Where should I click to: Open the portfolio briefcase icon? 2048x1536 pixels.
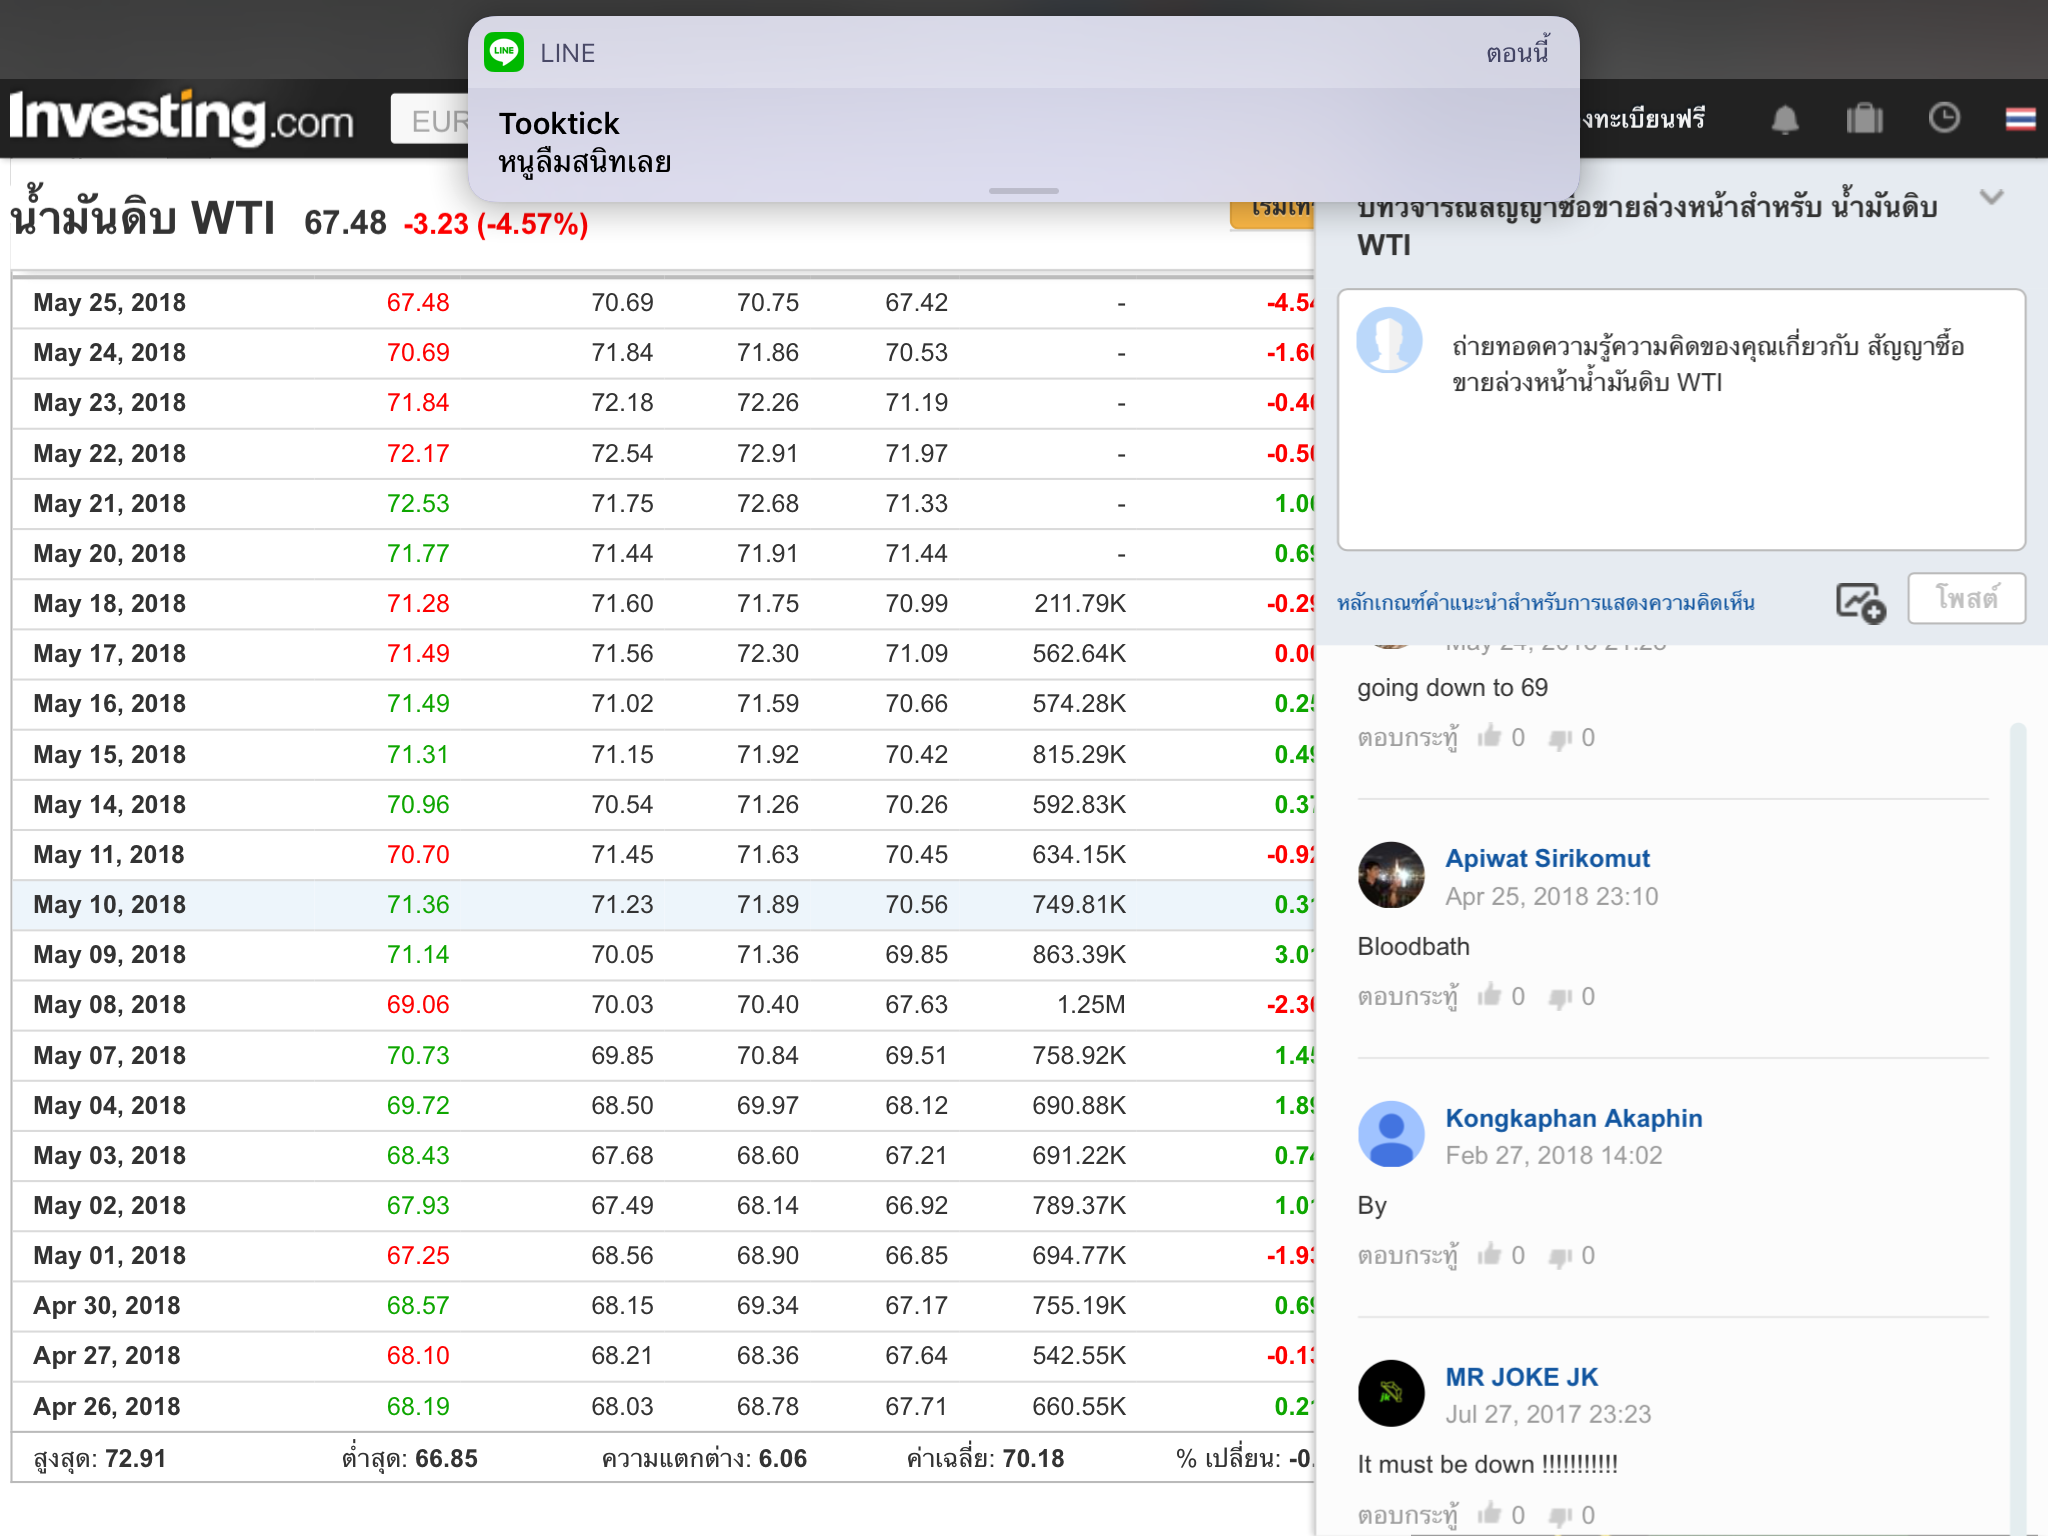(x=1864, y=120)
